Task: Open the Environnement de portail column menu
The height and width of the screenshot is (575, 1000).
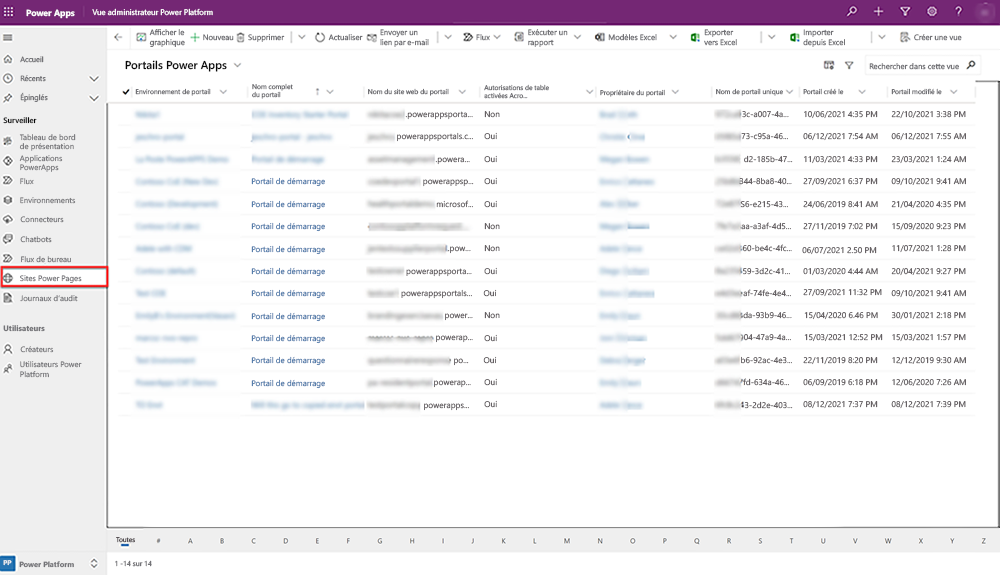Action: (223, 92)
